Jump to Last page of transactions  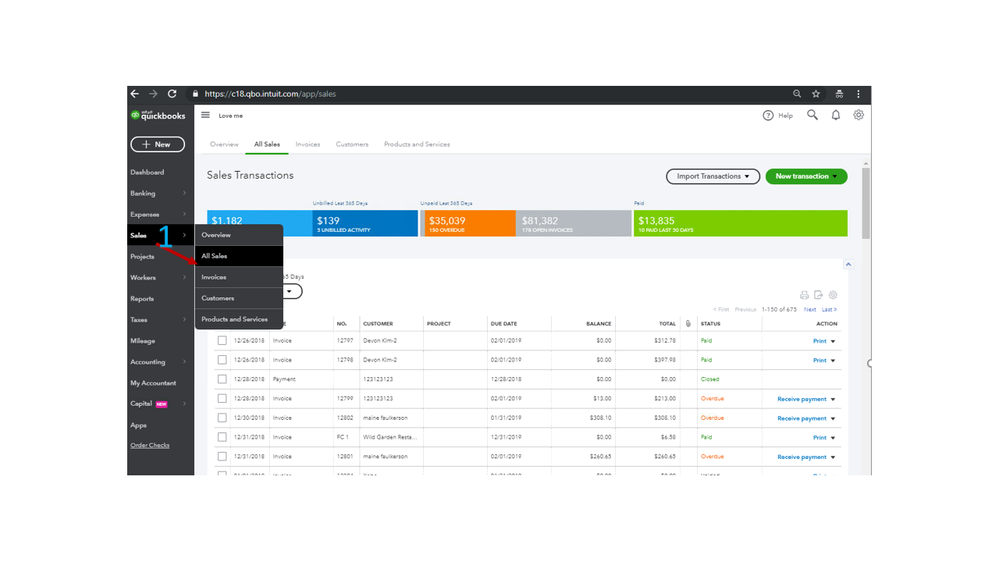[x=829, y=310]
